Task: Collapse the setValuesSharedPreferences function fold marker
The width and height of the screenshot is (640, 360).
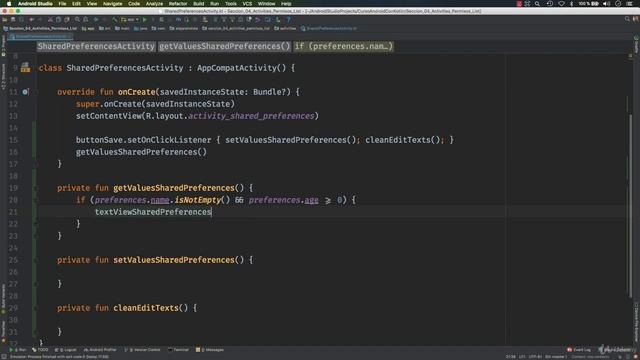Action: click(36, 260)
